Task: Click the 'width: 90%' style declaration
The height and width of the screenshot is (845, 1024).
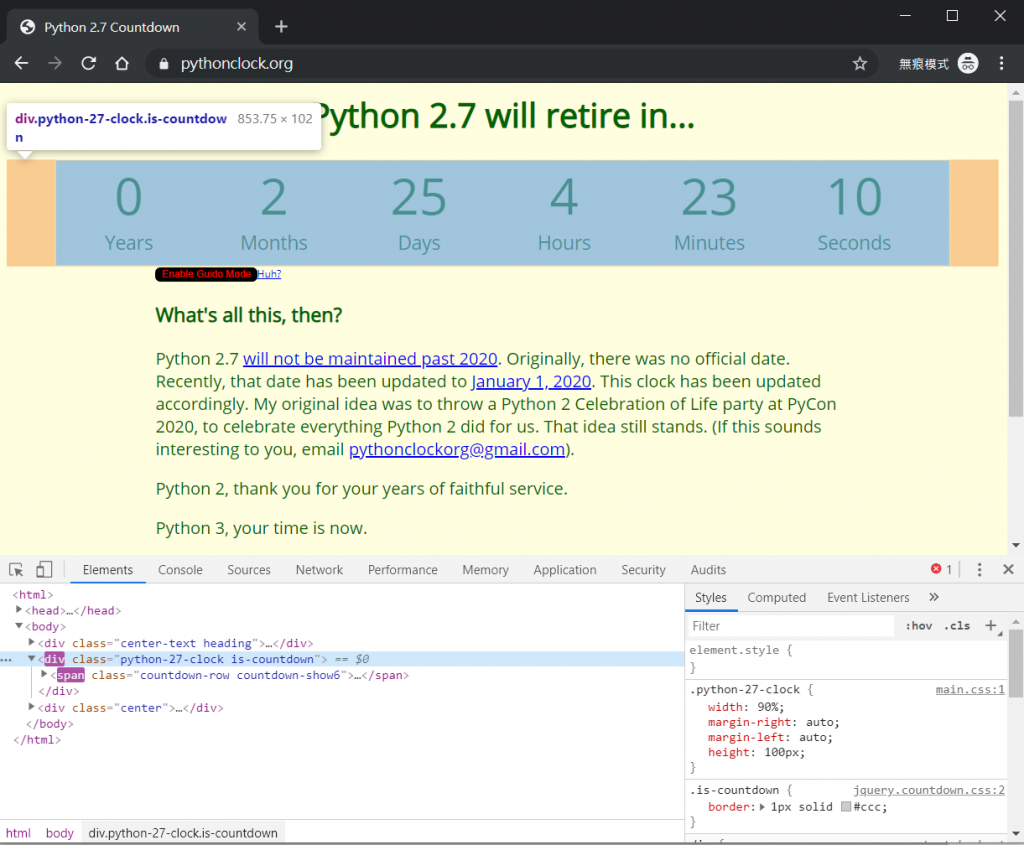Action: coord(746,707)
